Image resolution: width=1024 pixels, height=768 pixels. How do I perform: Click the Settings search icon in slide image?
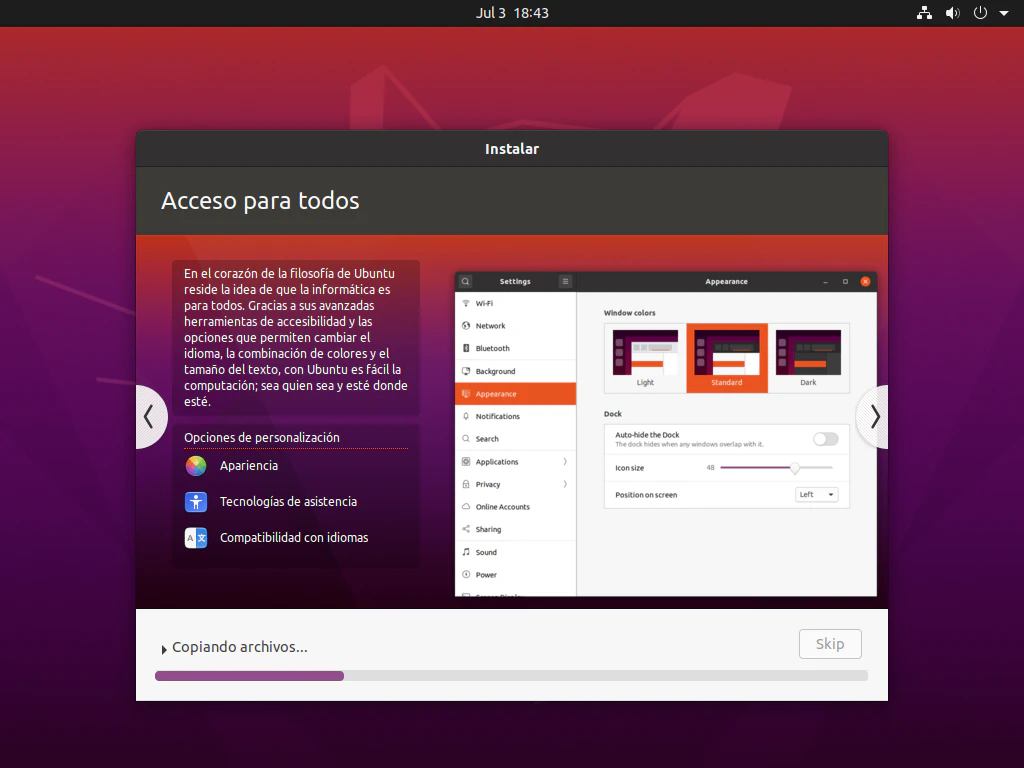[x=466, y=281]
